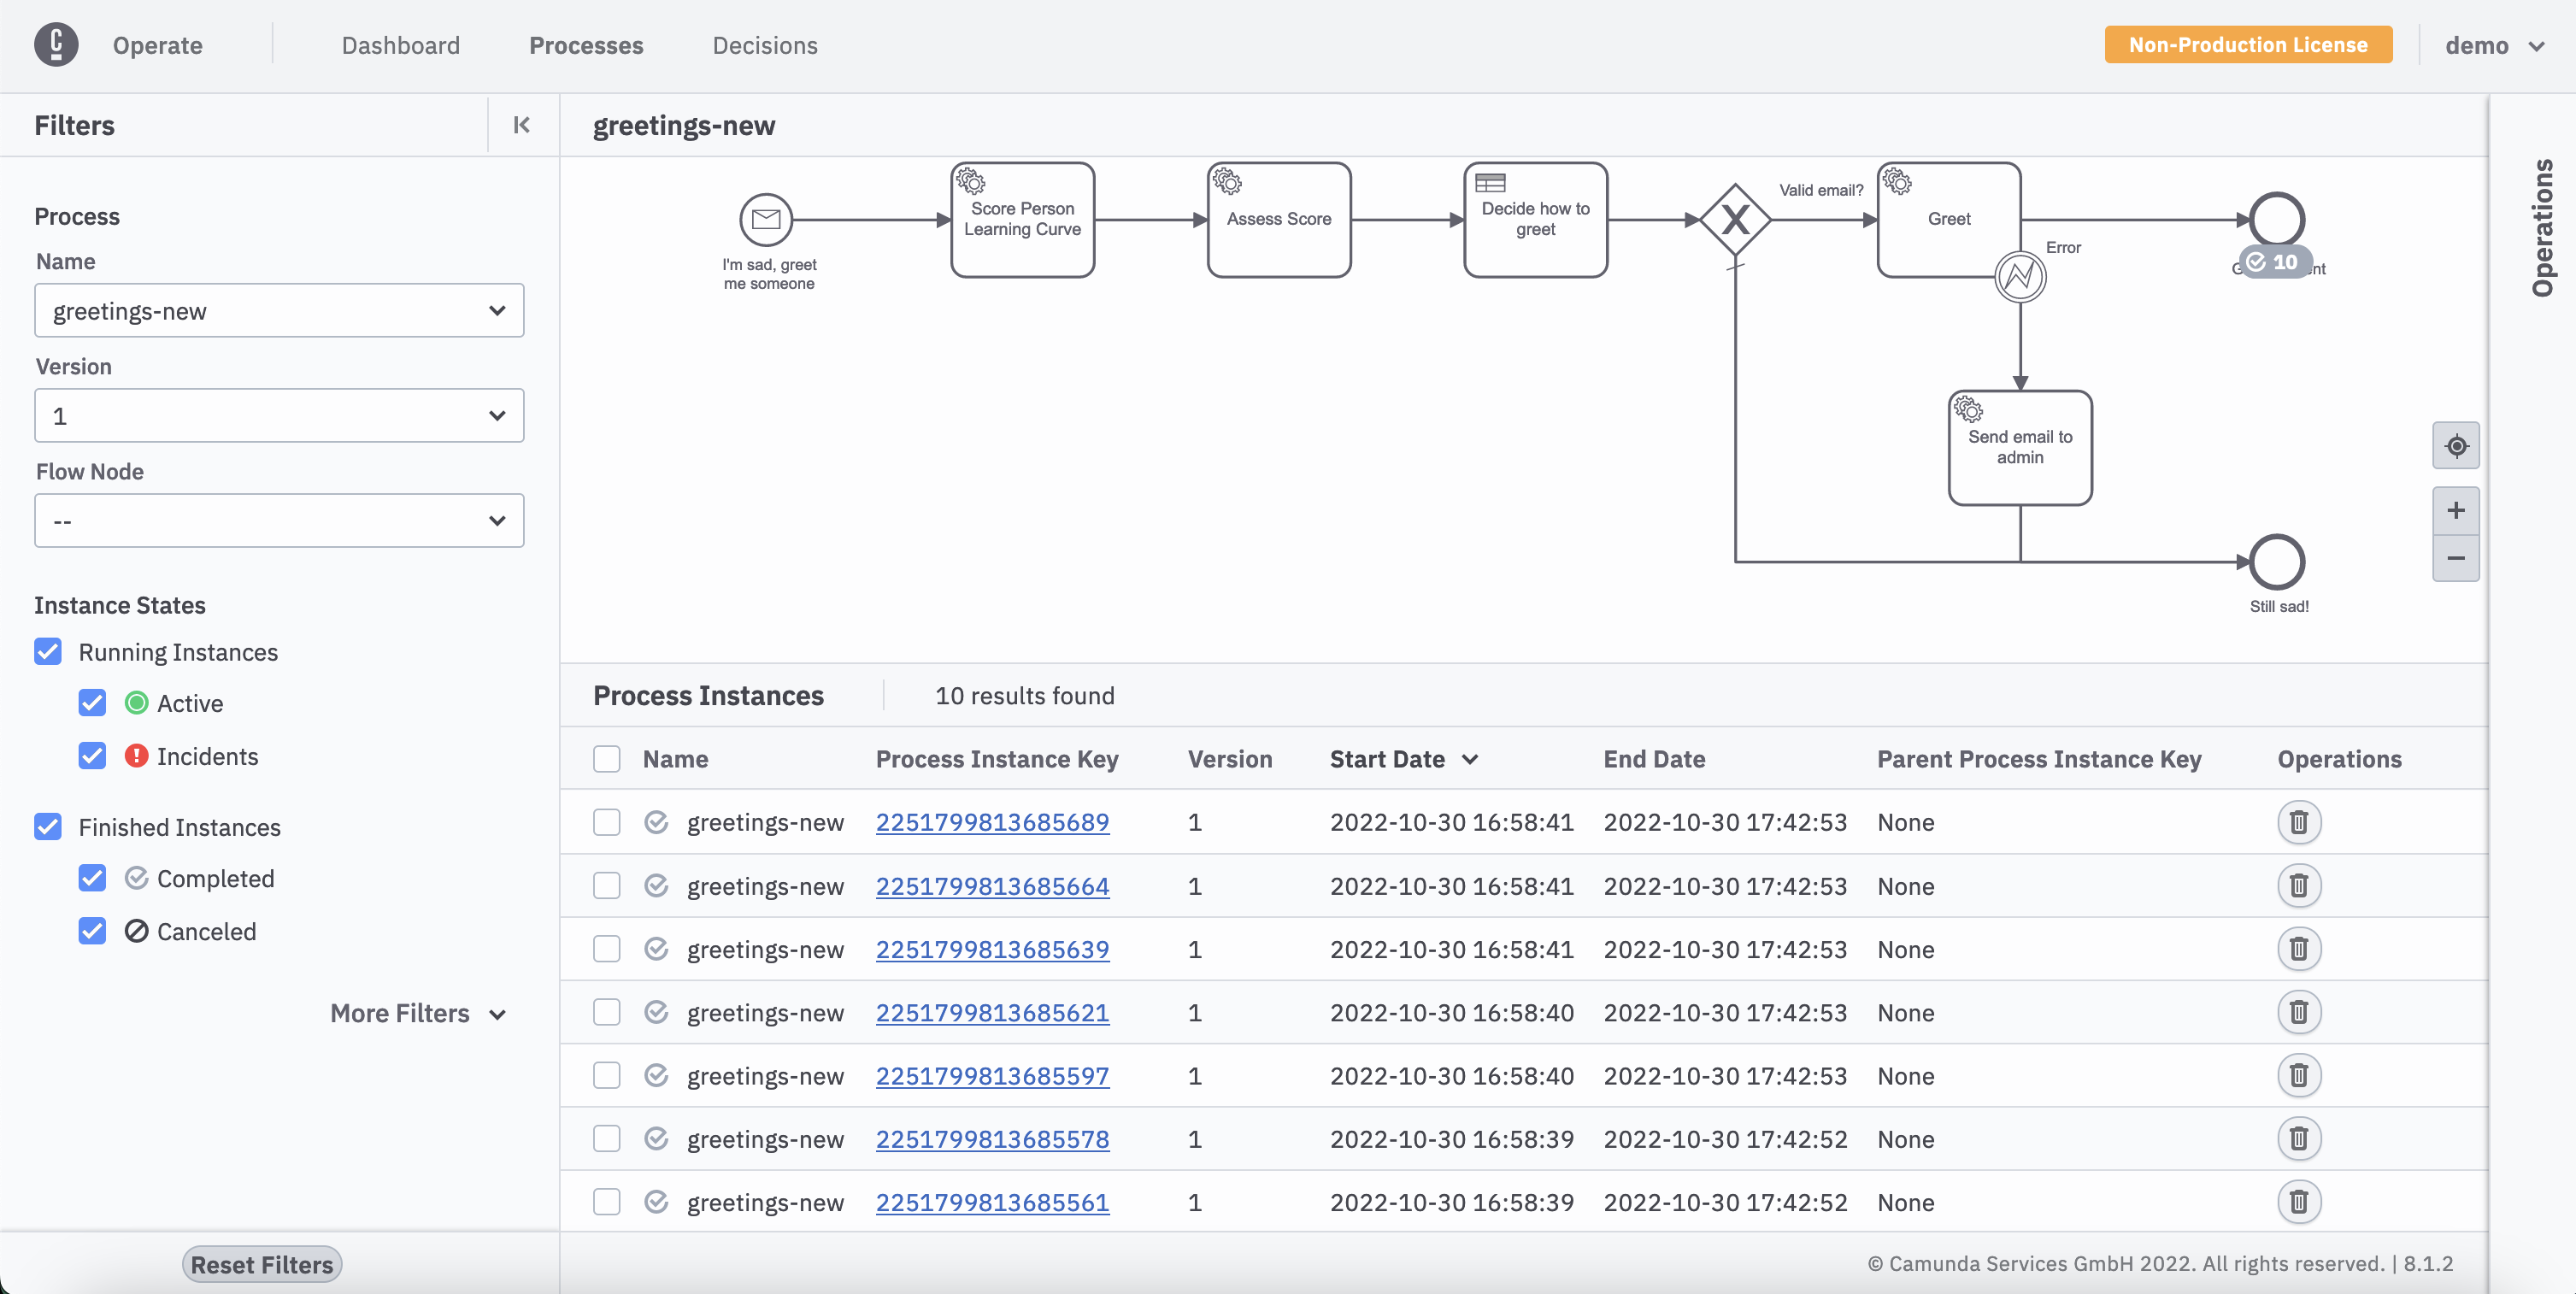The width and height of the screenshot is (2576, 1294).
Task: Select the Score Person Learning Curve task
Action: point(1022,219)
